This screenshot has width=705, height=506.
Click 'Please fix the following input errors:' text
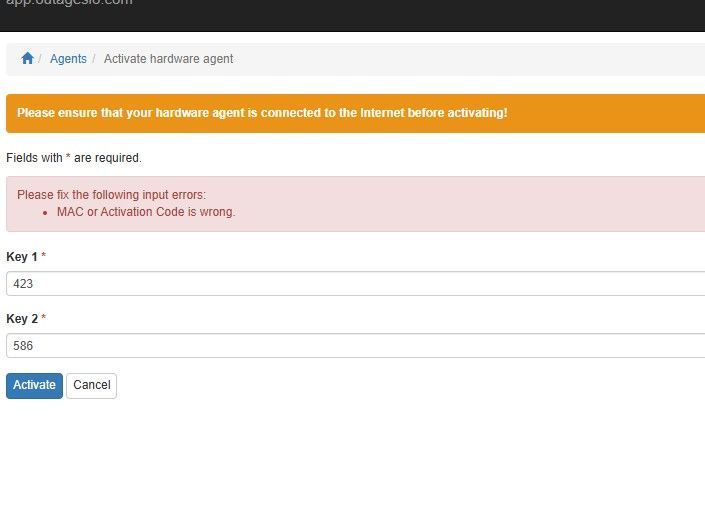point(112,195)
